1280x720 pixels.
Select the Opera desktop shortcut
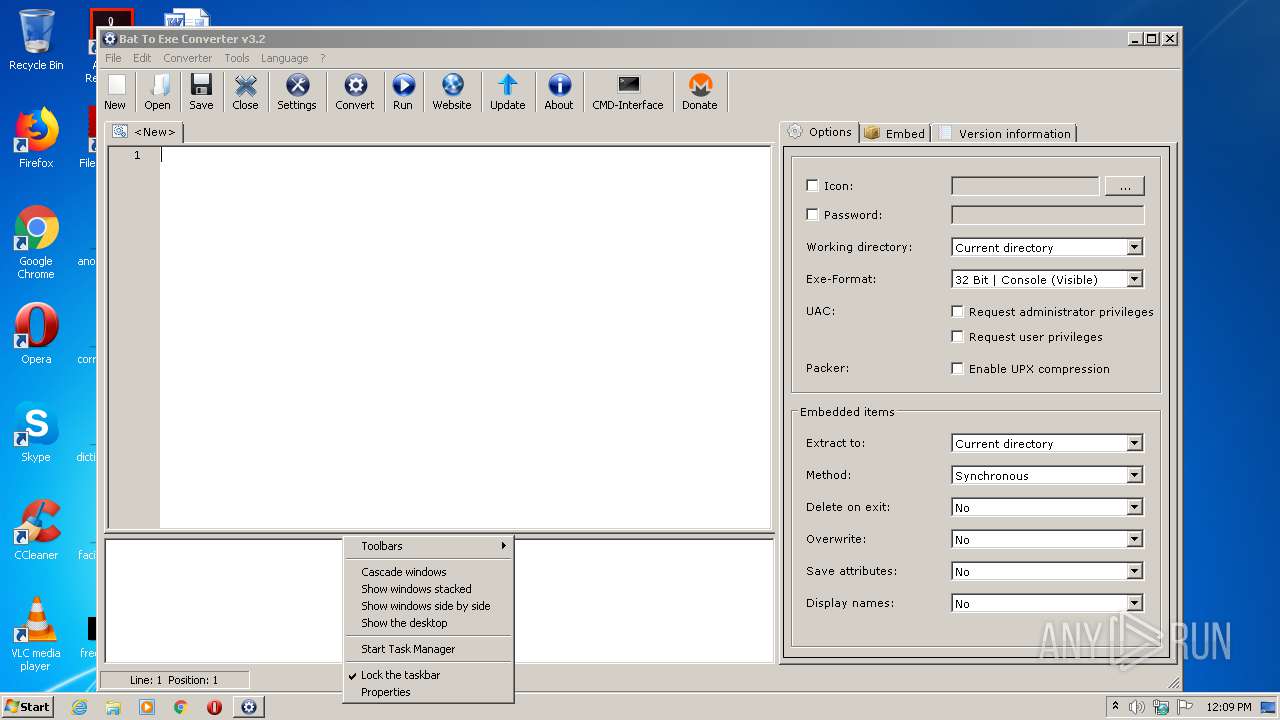tap(36, 335)
